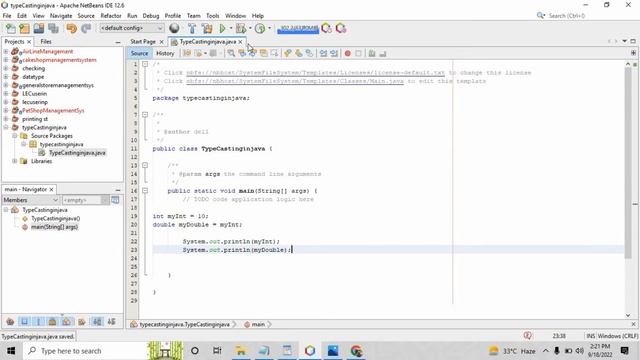
Task: Open the Refactor menu
Action: click(x=111, y=16)
